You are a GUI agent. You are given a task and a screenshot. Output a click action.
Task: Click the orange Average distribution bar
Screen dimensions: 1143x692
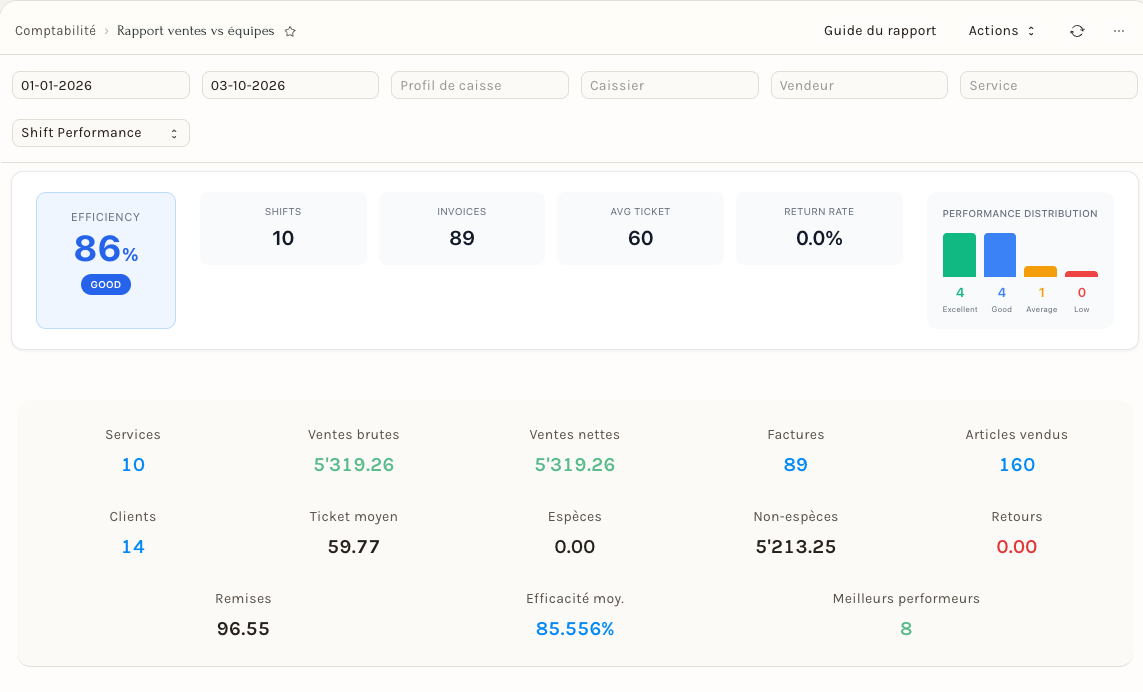1040,271
